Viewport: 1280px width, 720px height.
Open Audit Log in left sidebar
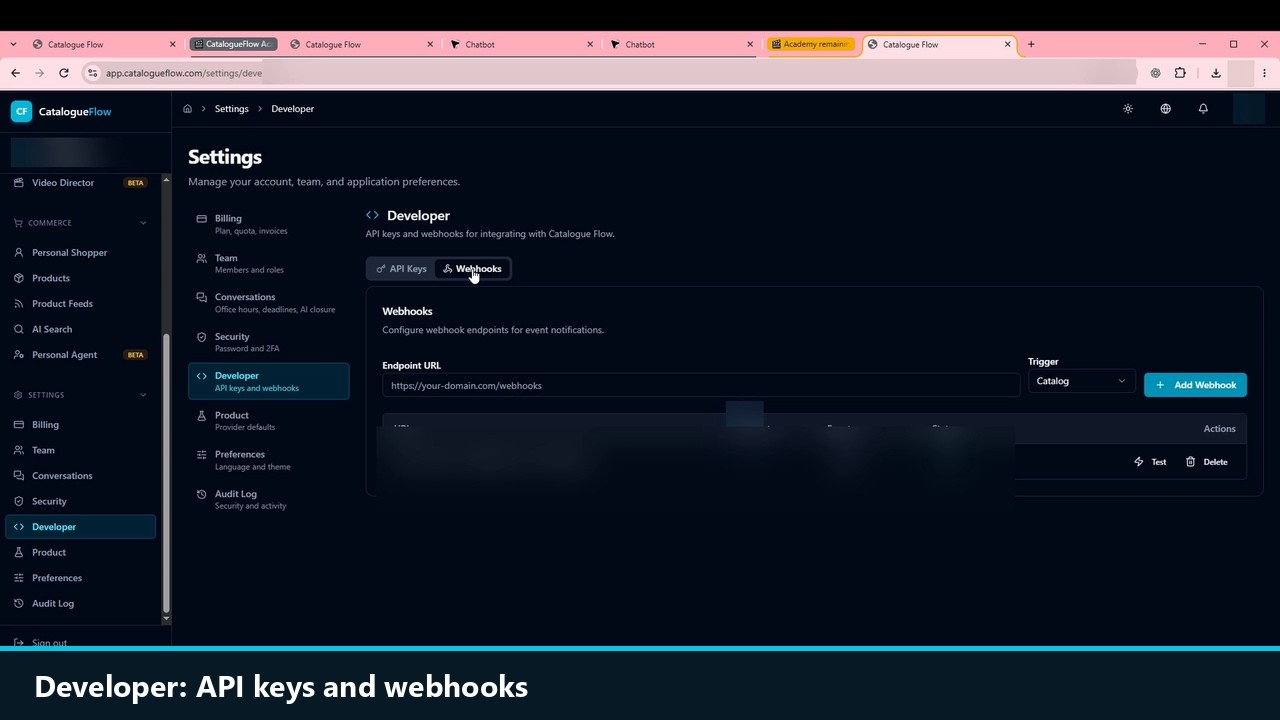tap(80, 604)
